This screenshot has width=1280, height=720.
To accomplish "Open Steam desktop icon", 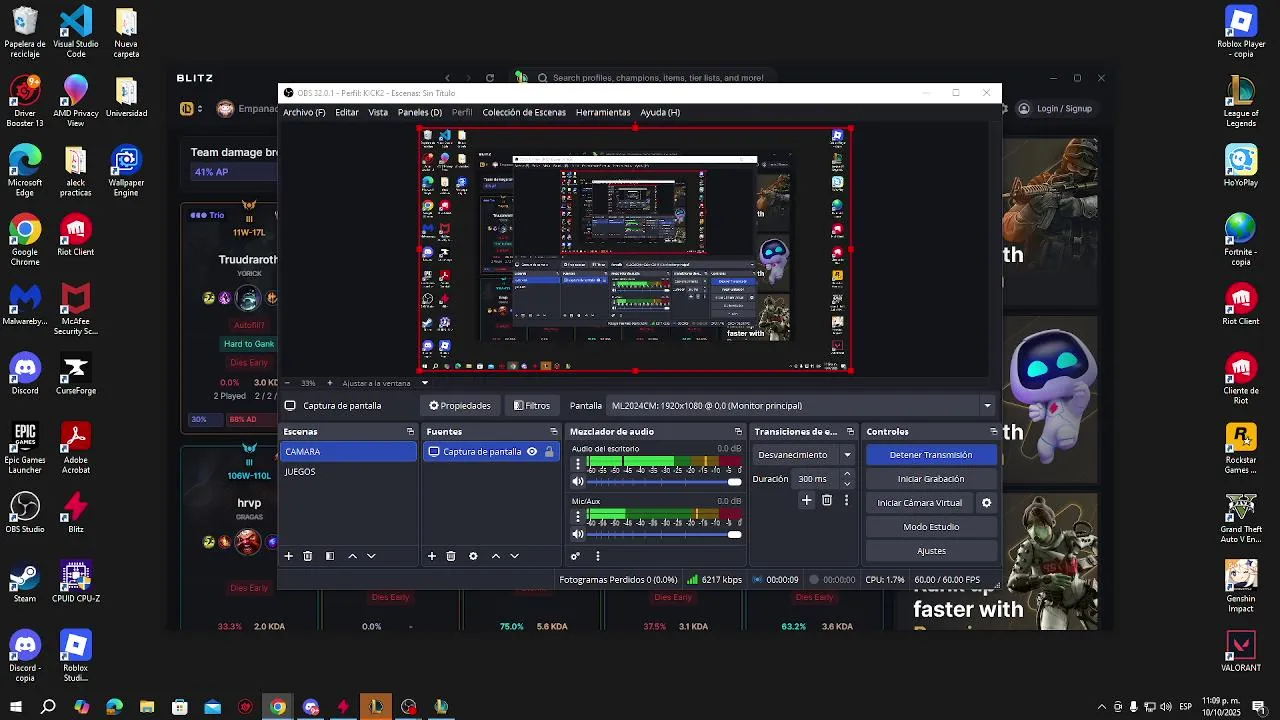I will coord(25,582).
